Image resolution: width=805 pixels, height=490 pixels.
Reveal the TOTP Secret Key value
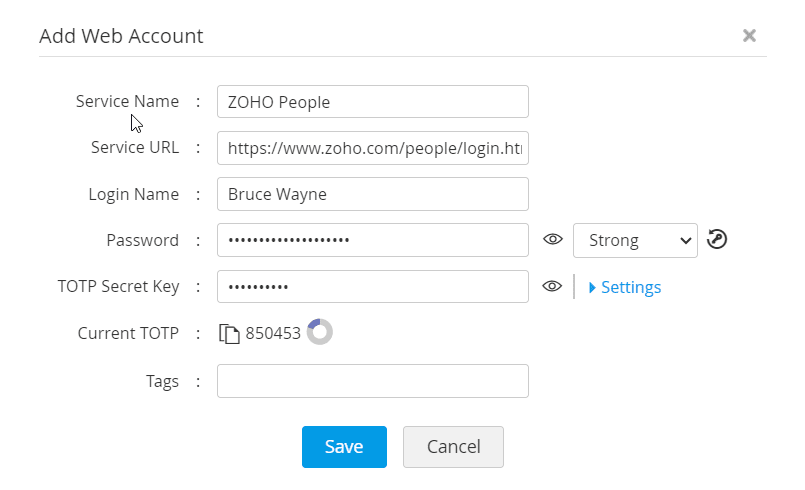coord(551,287)
